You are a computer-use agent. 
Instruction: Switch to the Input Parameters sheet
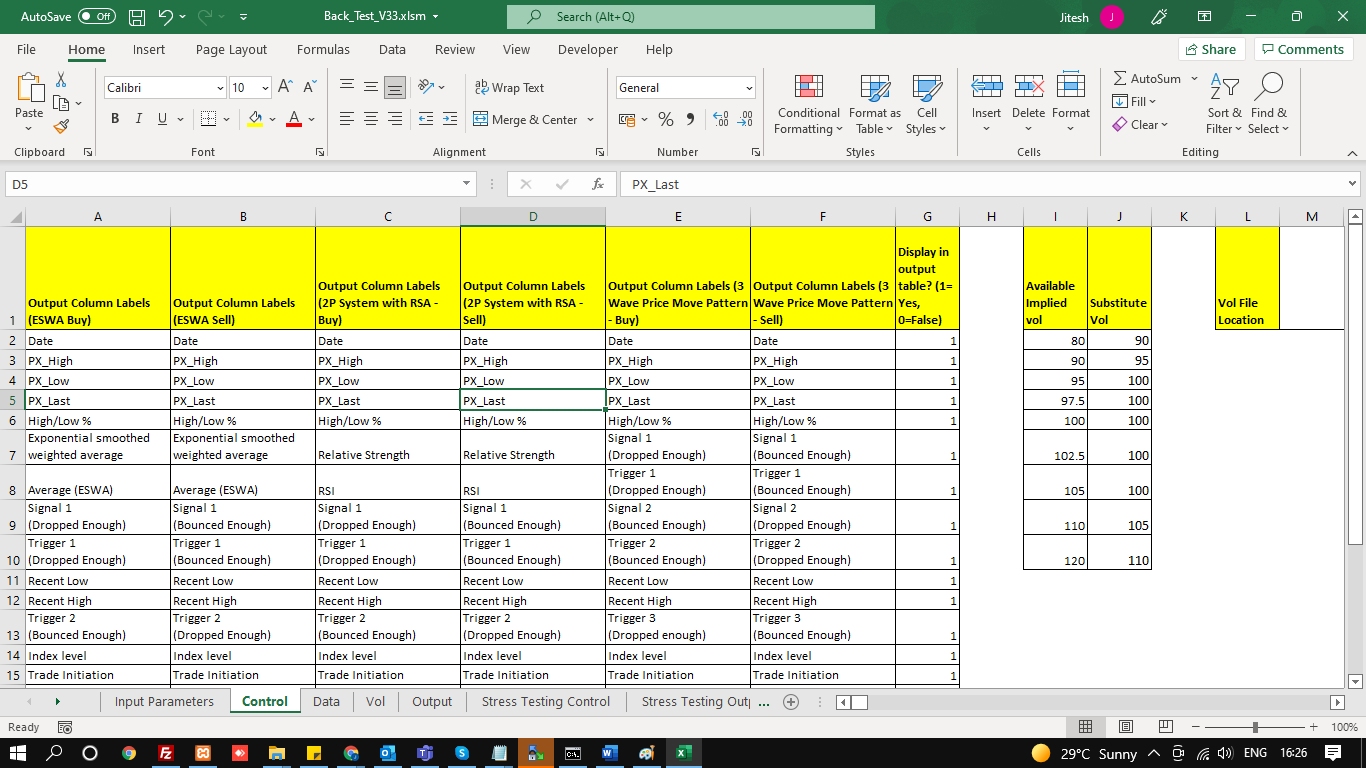164,701
